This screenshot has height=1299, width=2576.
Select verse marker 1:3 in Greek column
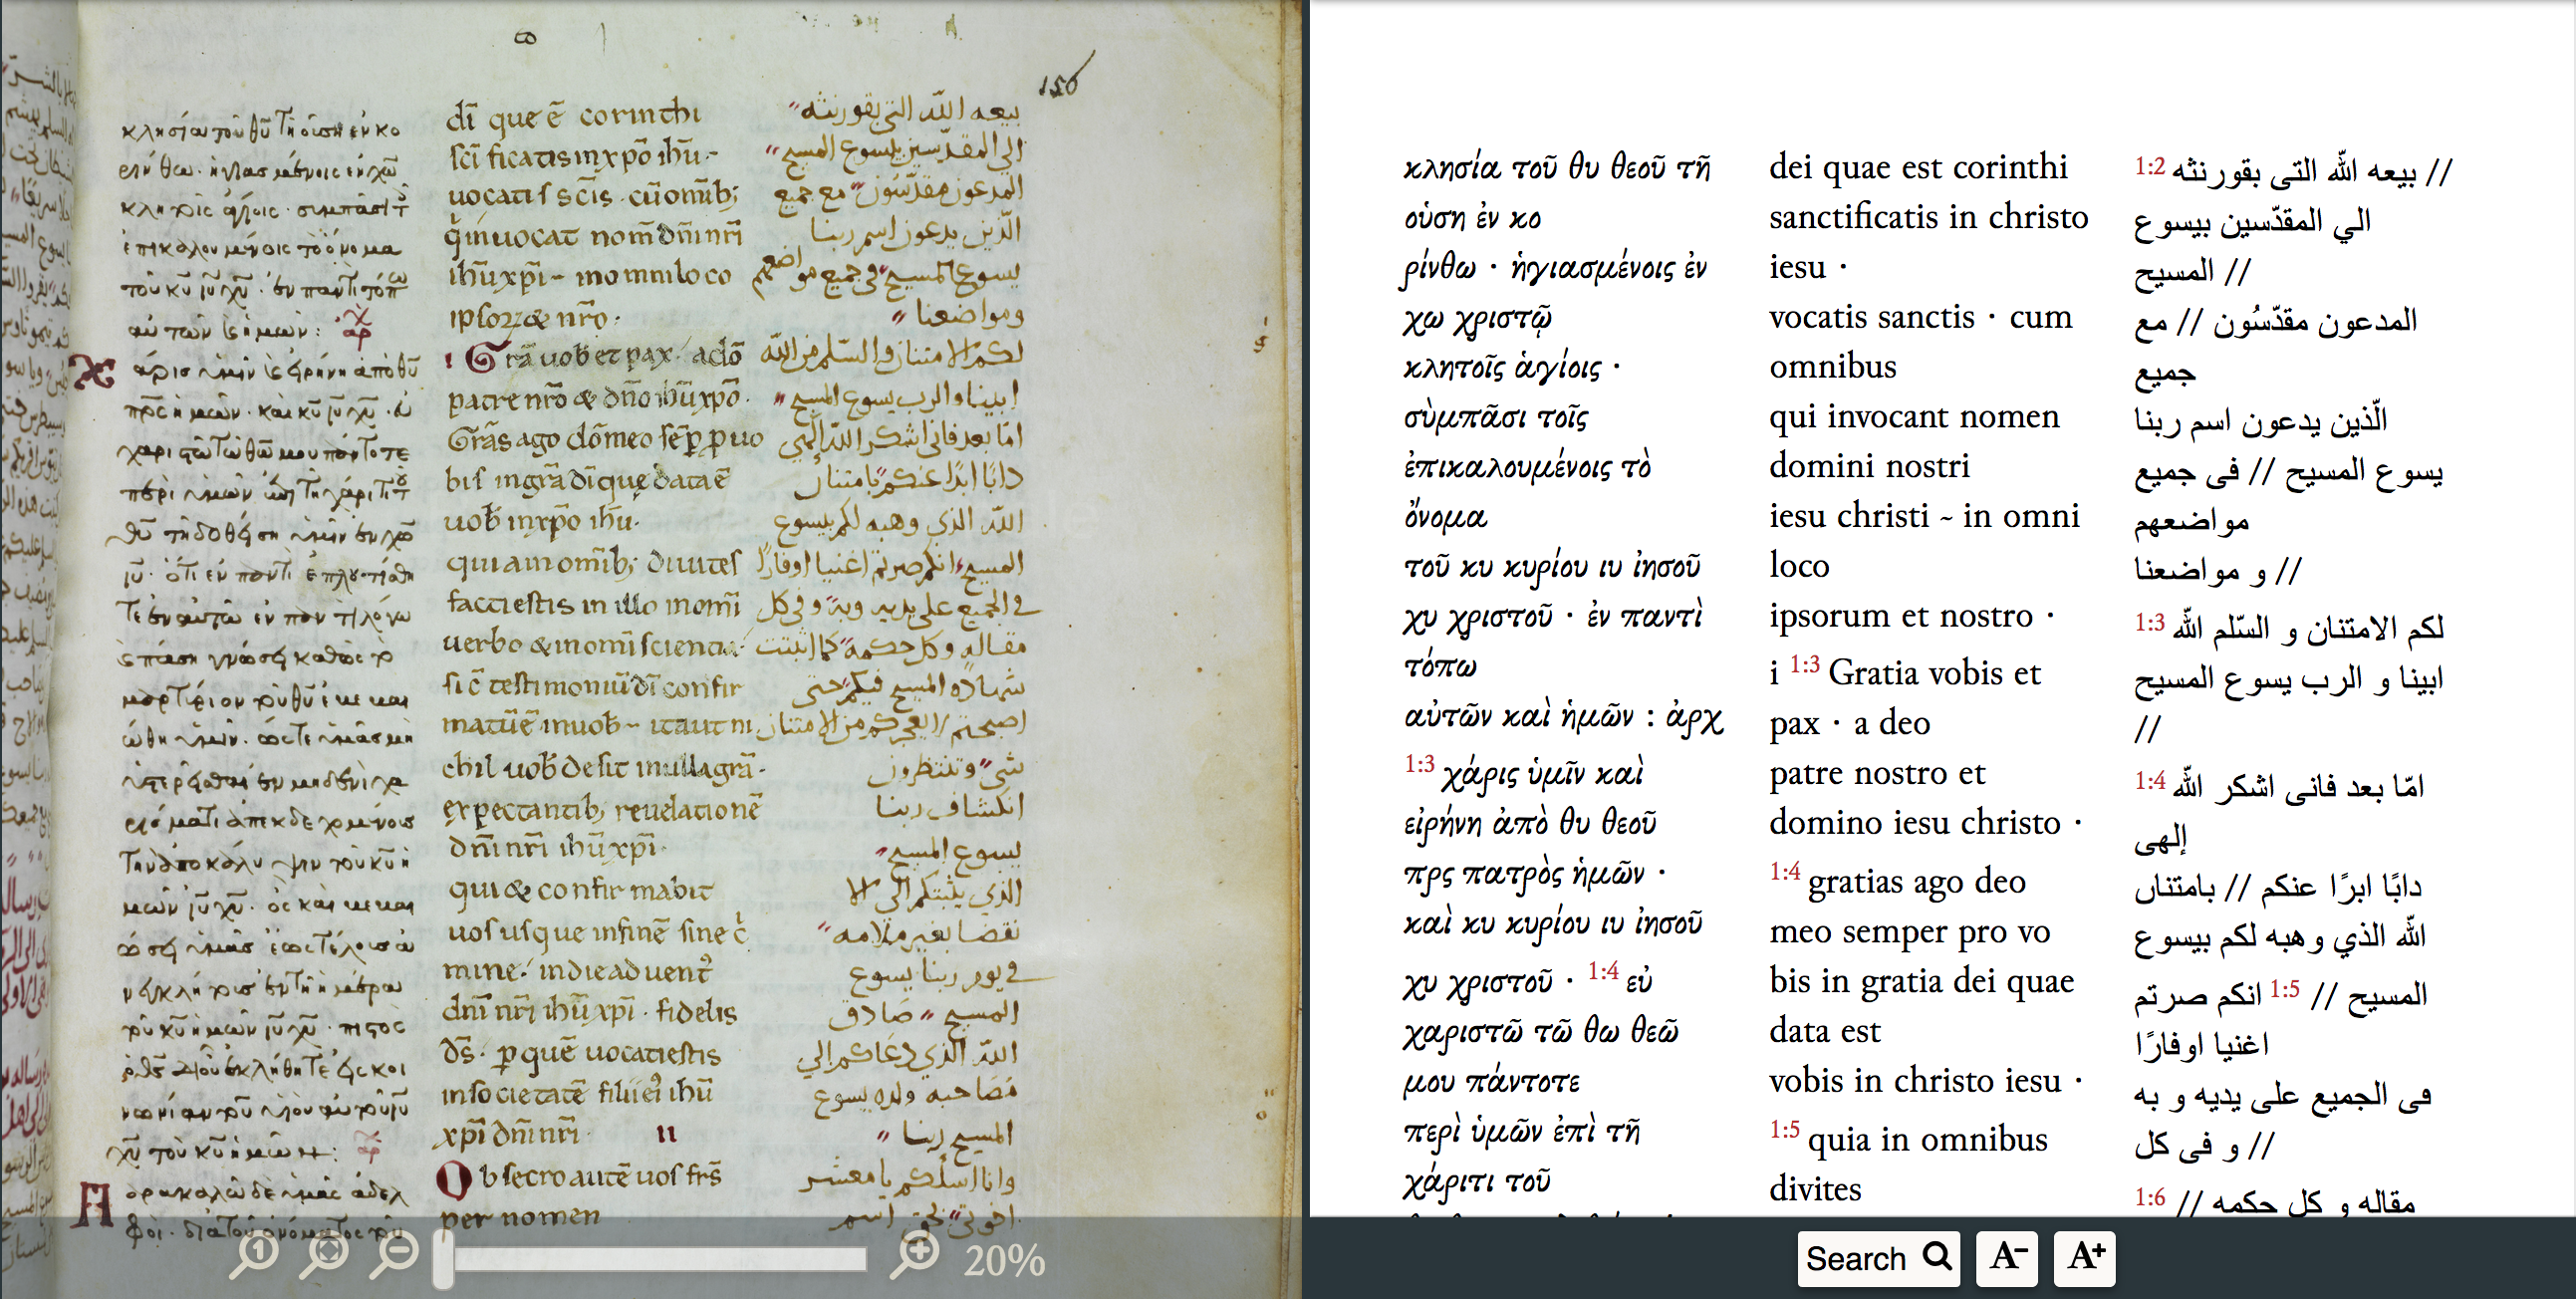pos(1419,764)
